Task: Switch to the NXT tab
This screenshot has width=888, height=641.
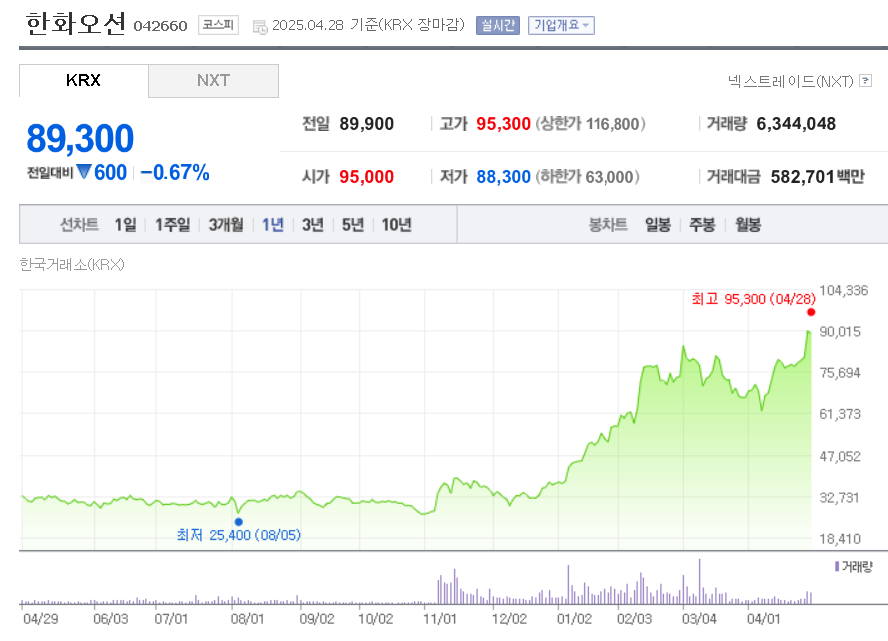Action: pos(214,80)
